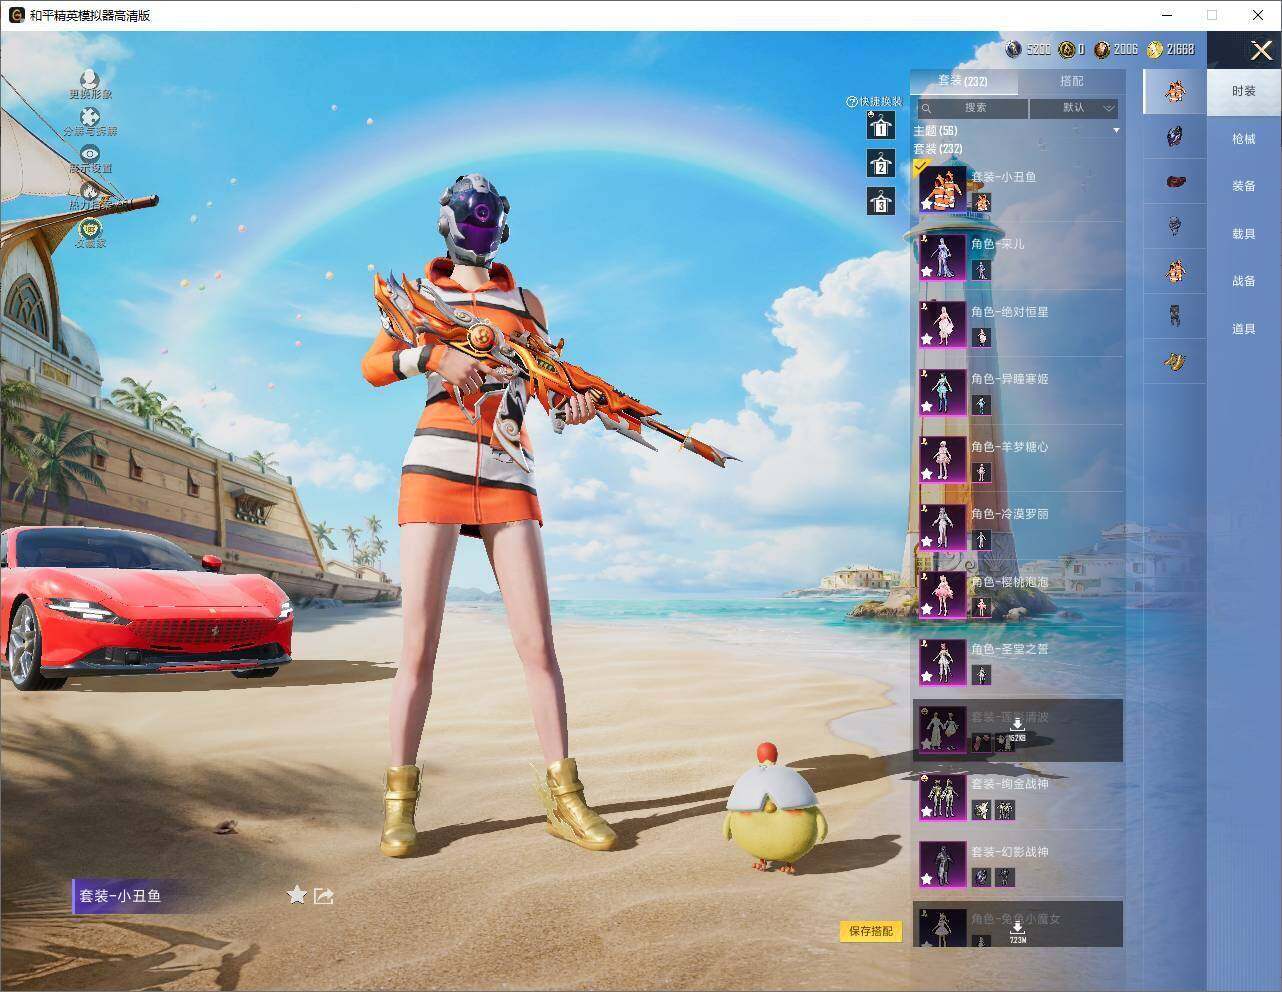Select quick outfit hanger slot 2
The image size is (1282, 992).
(880, 163)
